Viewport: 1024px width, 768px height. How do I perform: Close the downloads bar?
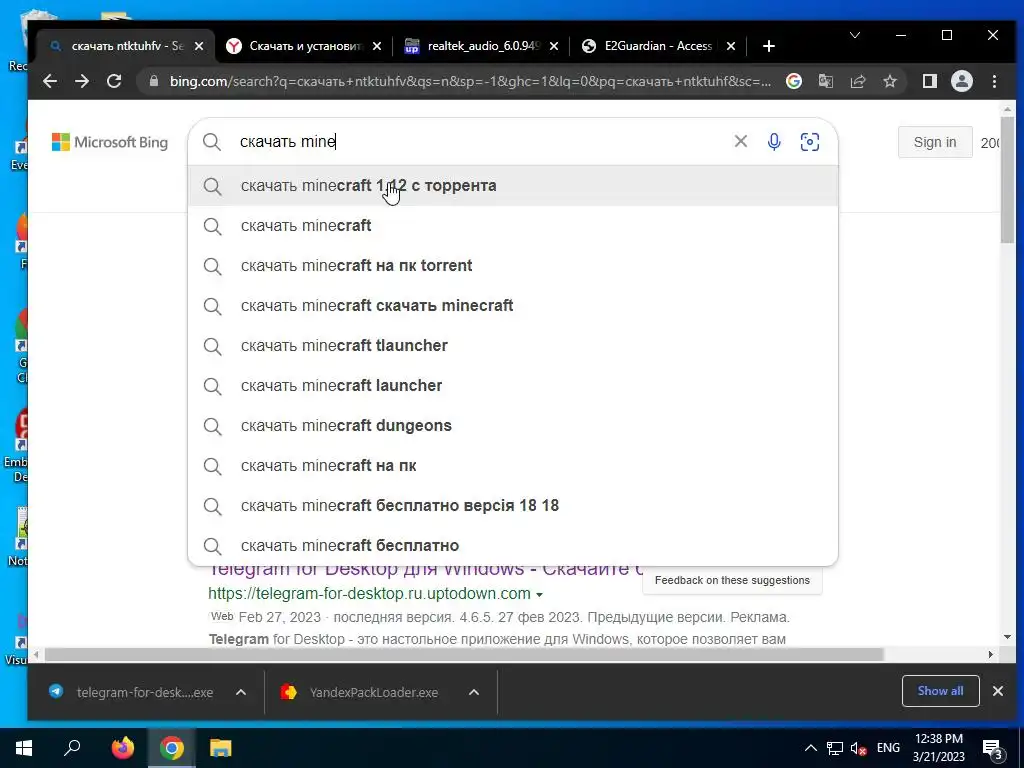(998, 691)
